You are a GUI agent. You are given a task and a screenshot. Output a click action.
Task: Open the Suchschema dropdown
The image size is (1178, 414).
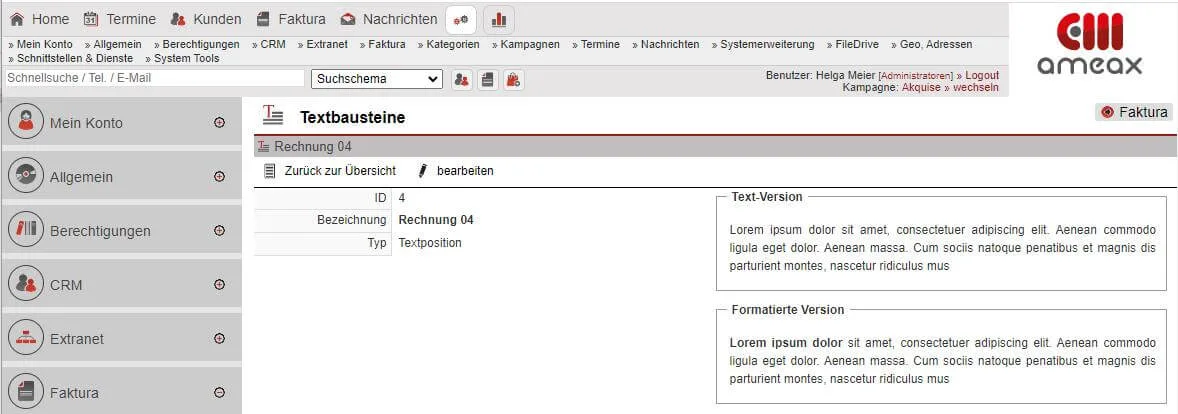(376, 79)
